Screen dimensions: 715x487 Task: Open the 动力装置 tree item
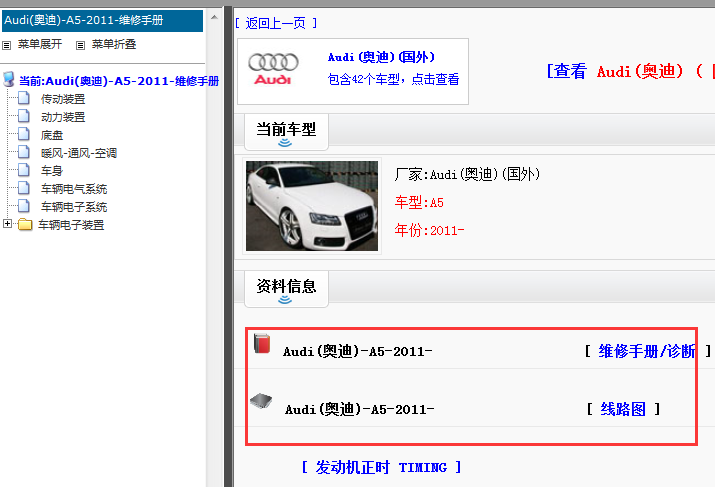[x=63, y=117]
